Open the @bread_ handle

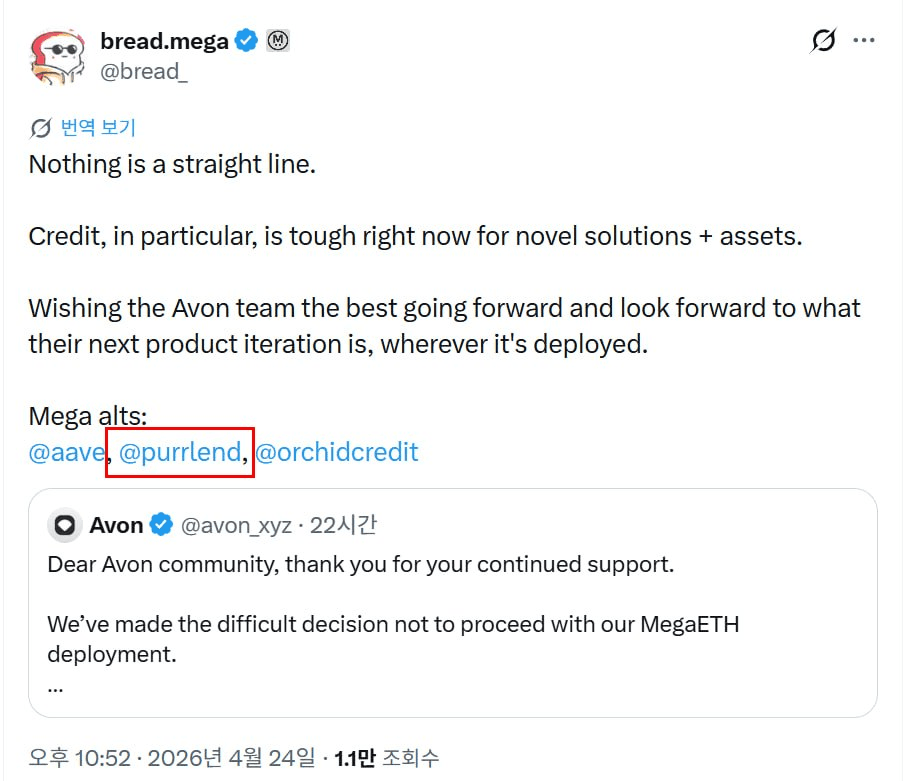pyautogui.click(x=143, y=72)
